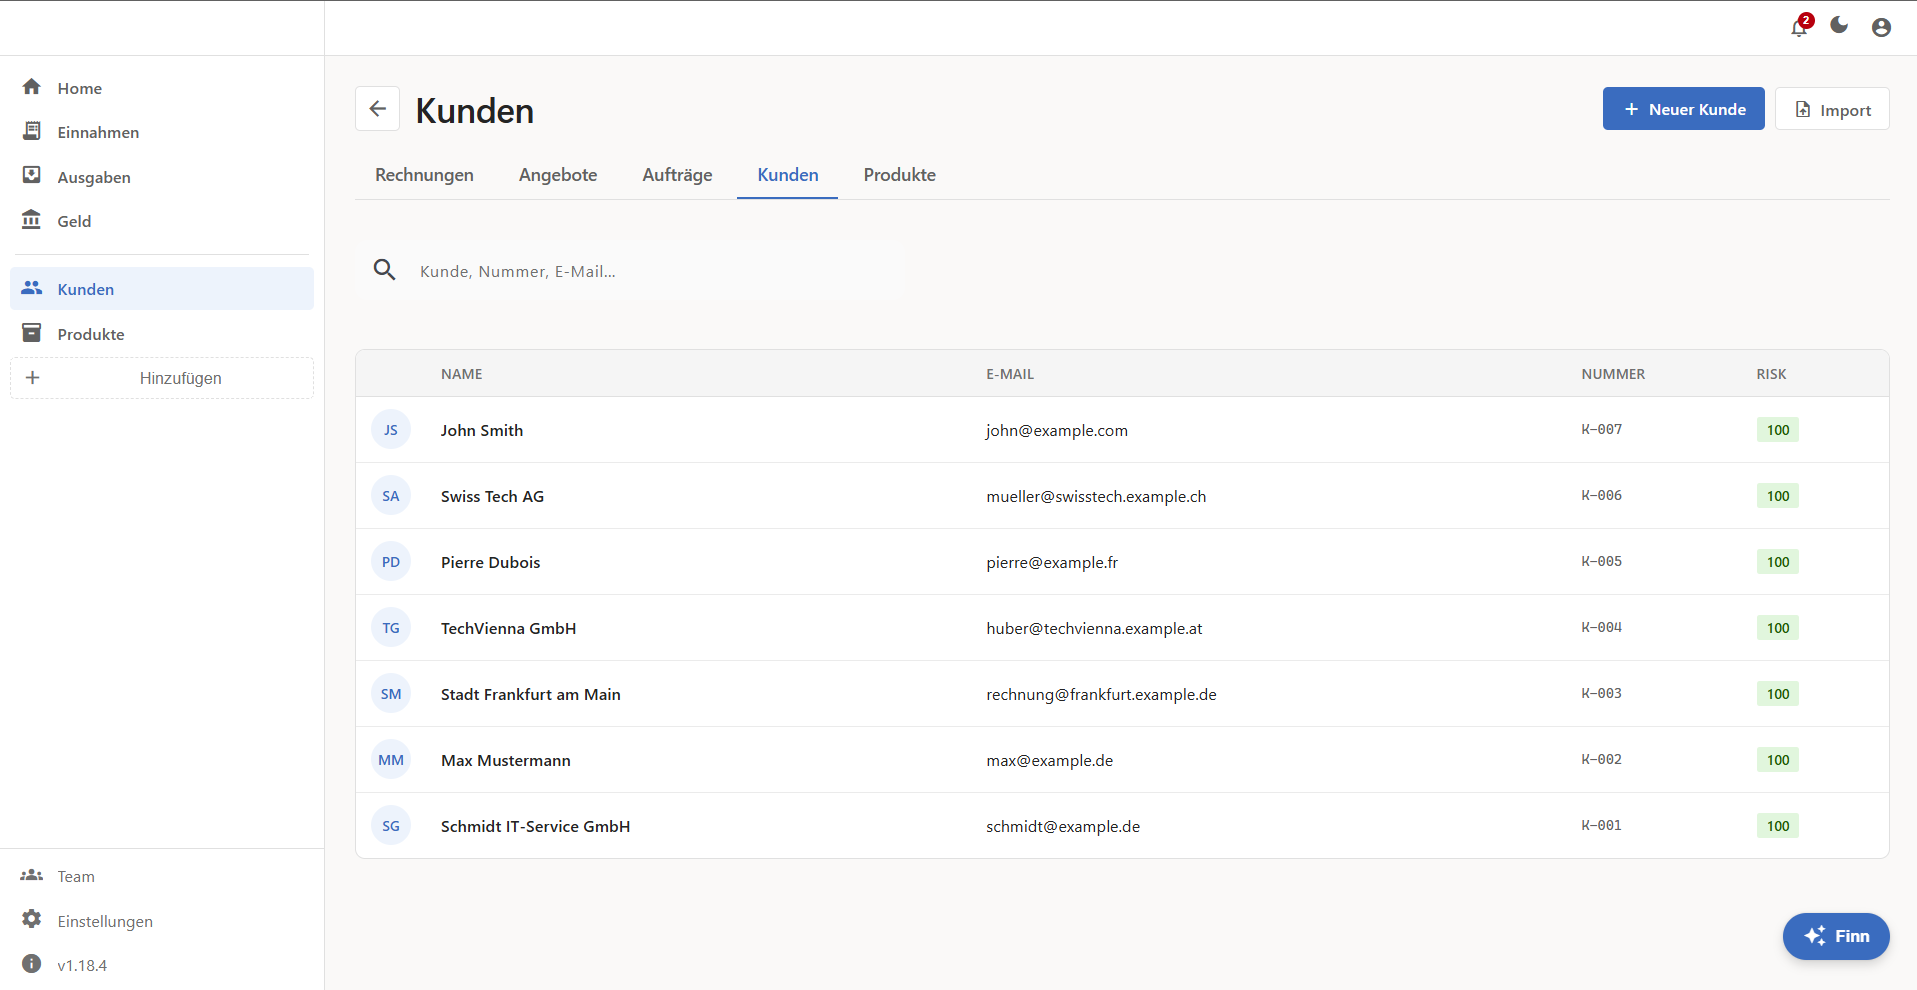This screenshot has width=1917, height=990.
Task: Click the NUMMER column header
Action: point(1613,374)
